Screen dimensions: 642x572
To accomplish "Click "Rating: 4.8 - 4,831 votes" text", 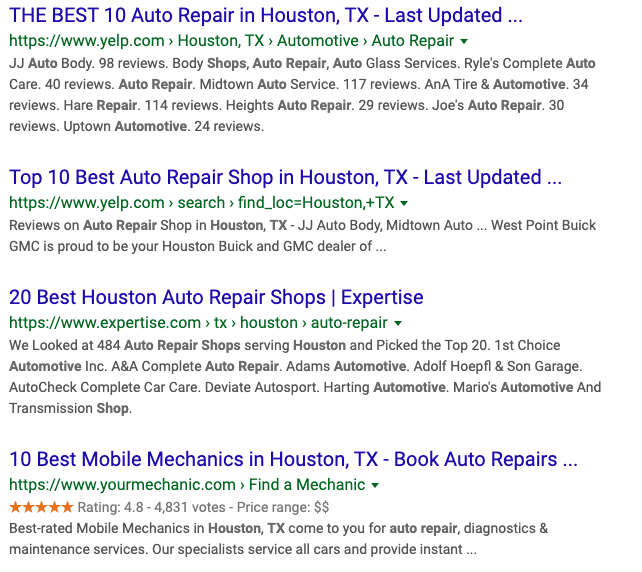I will 151,507.
